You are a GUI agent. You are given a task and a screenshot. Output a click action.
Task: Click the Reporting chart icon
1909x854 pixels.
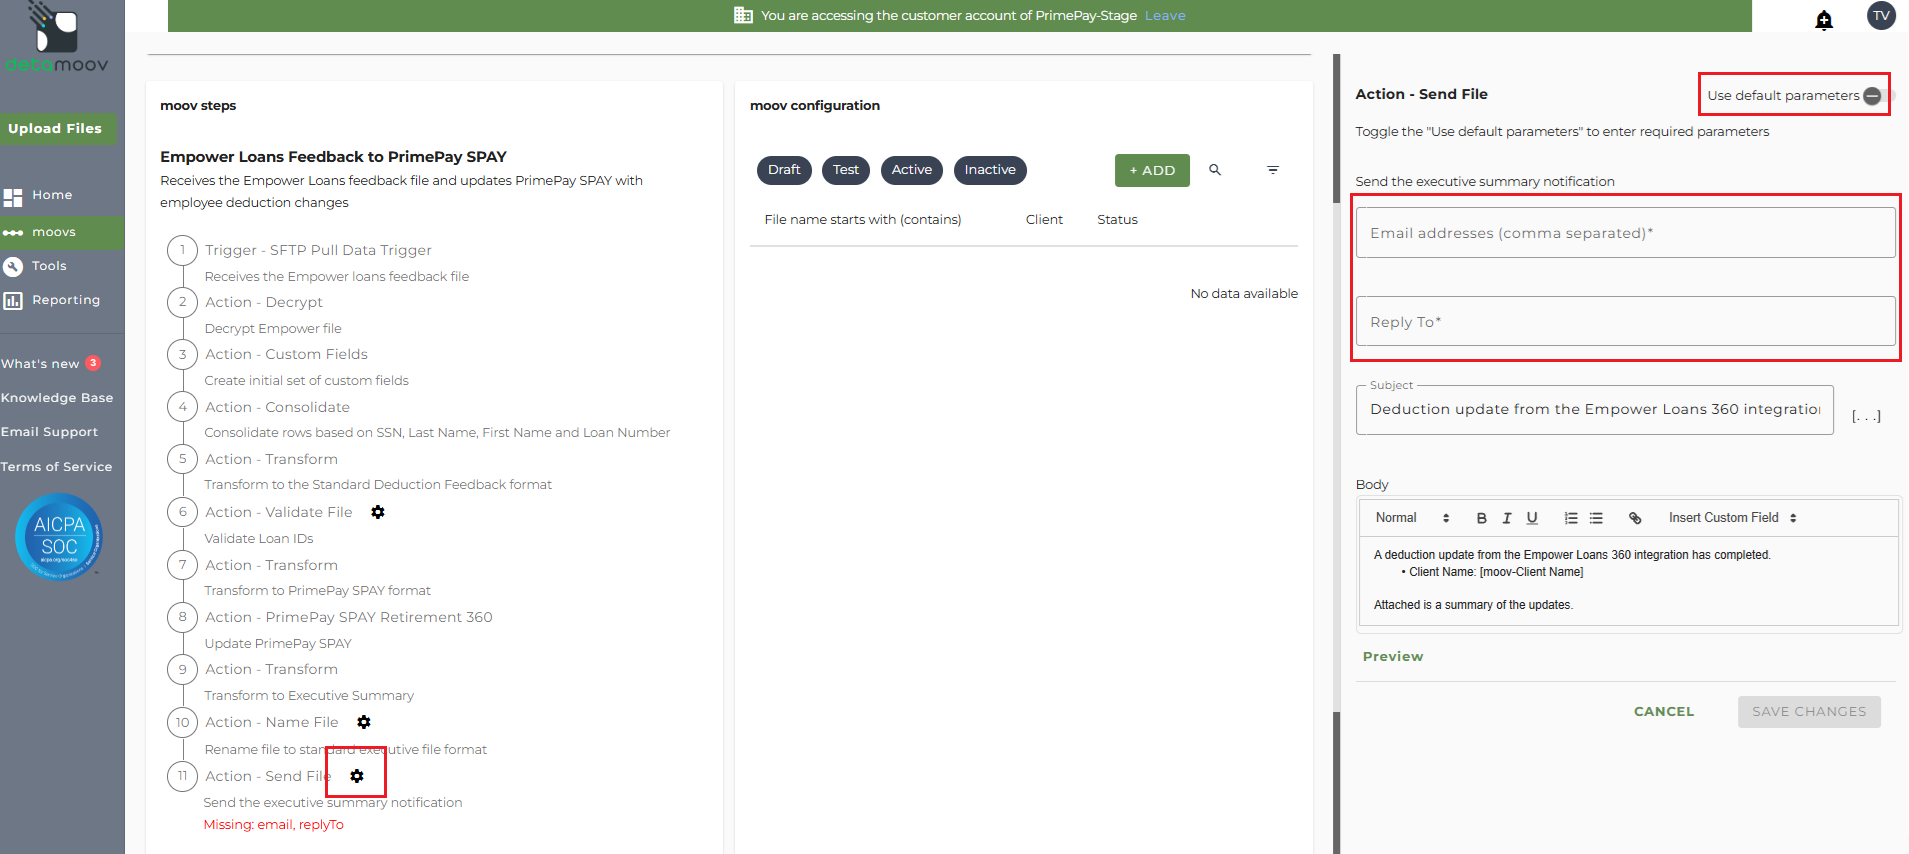(13, 300)
